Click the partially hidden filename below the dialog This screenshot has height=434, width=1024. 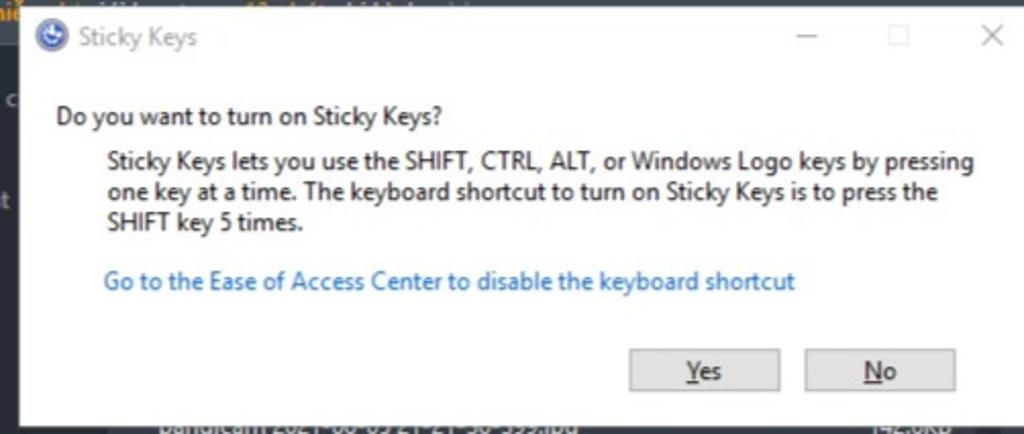tap(368, 429)
